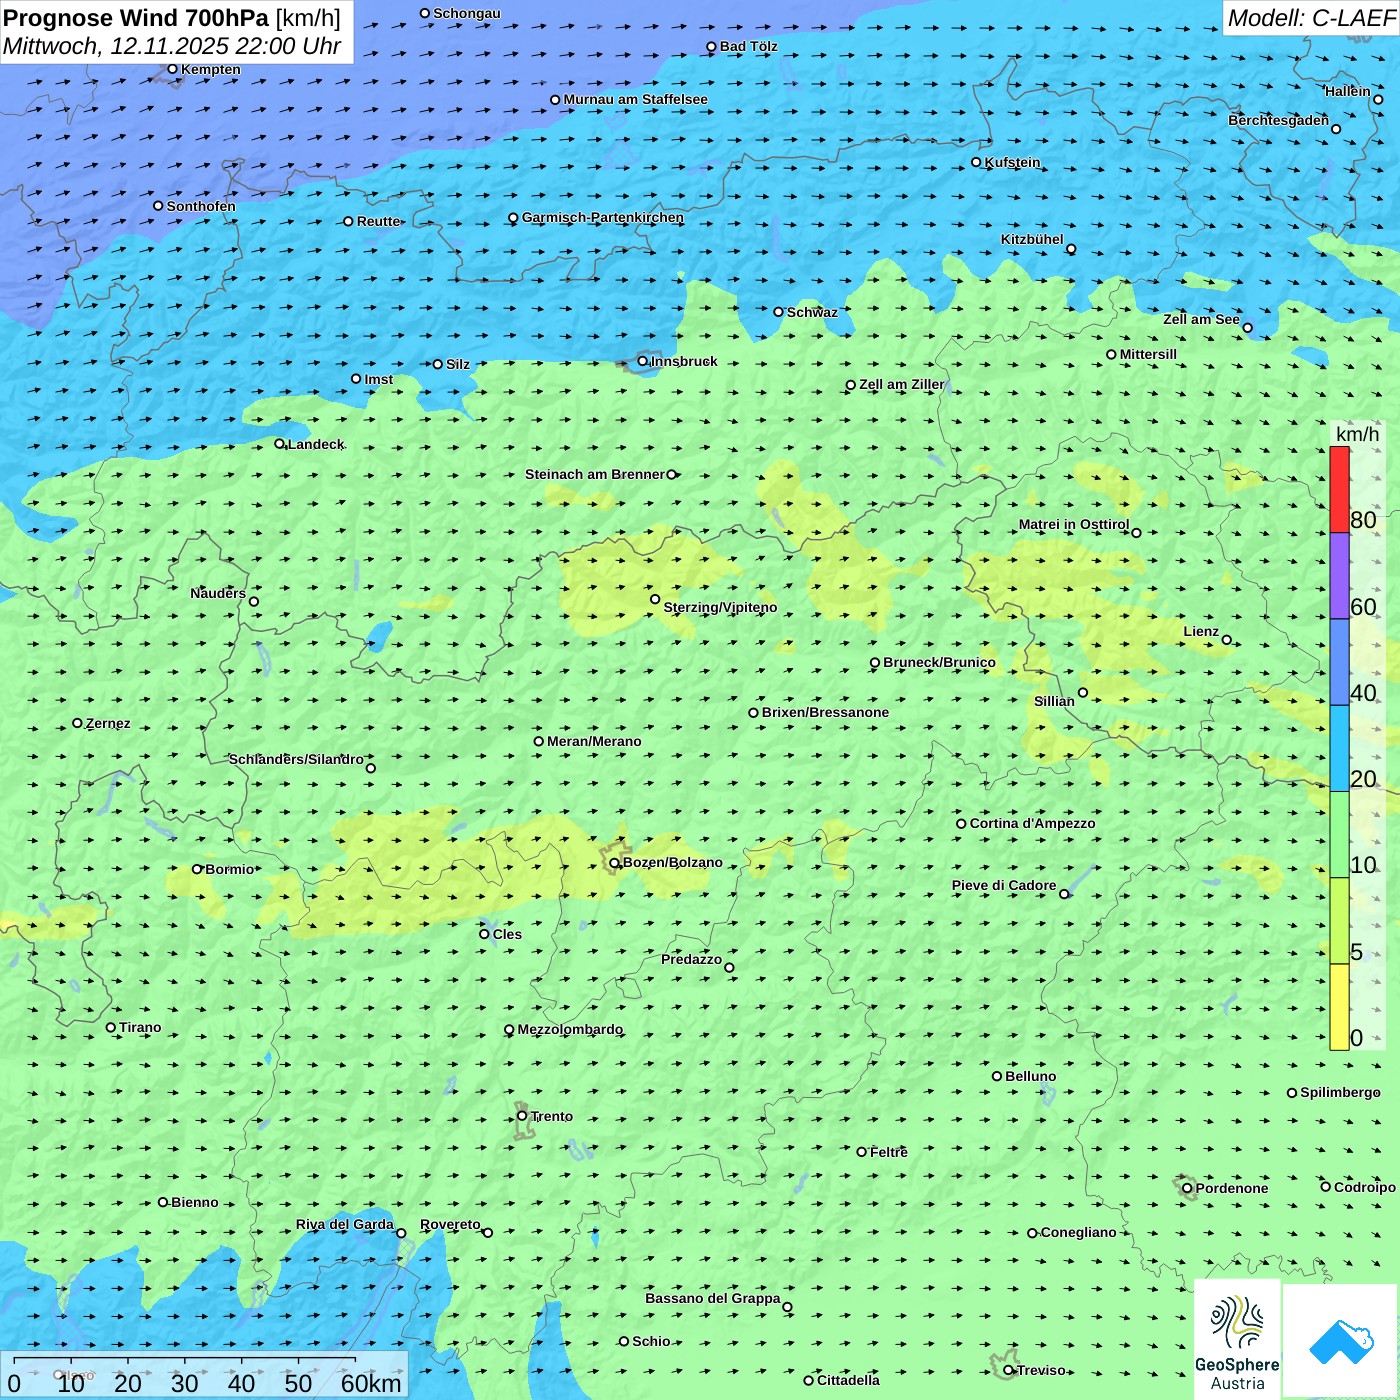Click the purple 60 km/h legend segment
This screenshot has height=1400, width=1400.
click(1339, 576)
